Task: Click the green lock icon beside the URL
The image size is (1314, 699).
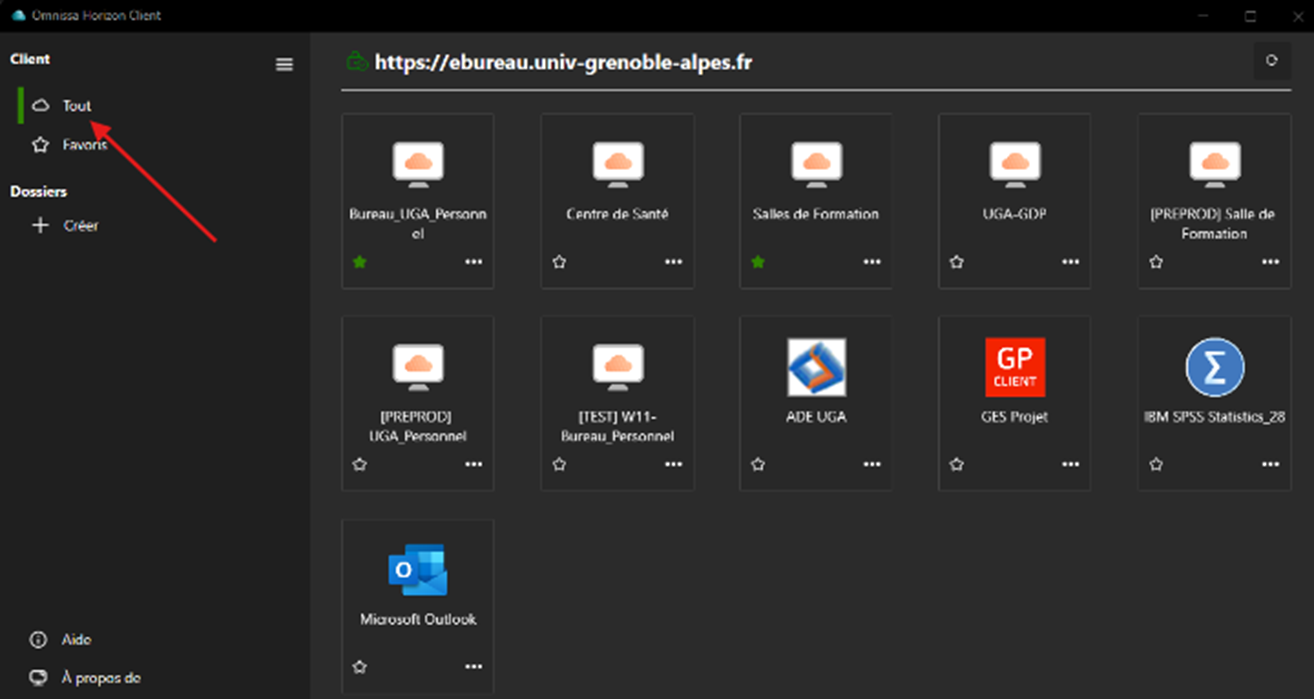Action: coord(355,62)
